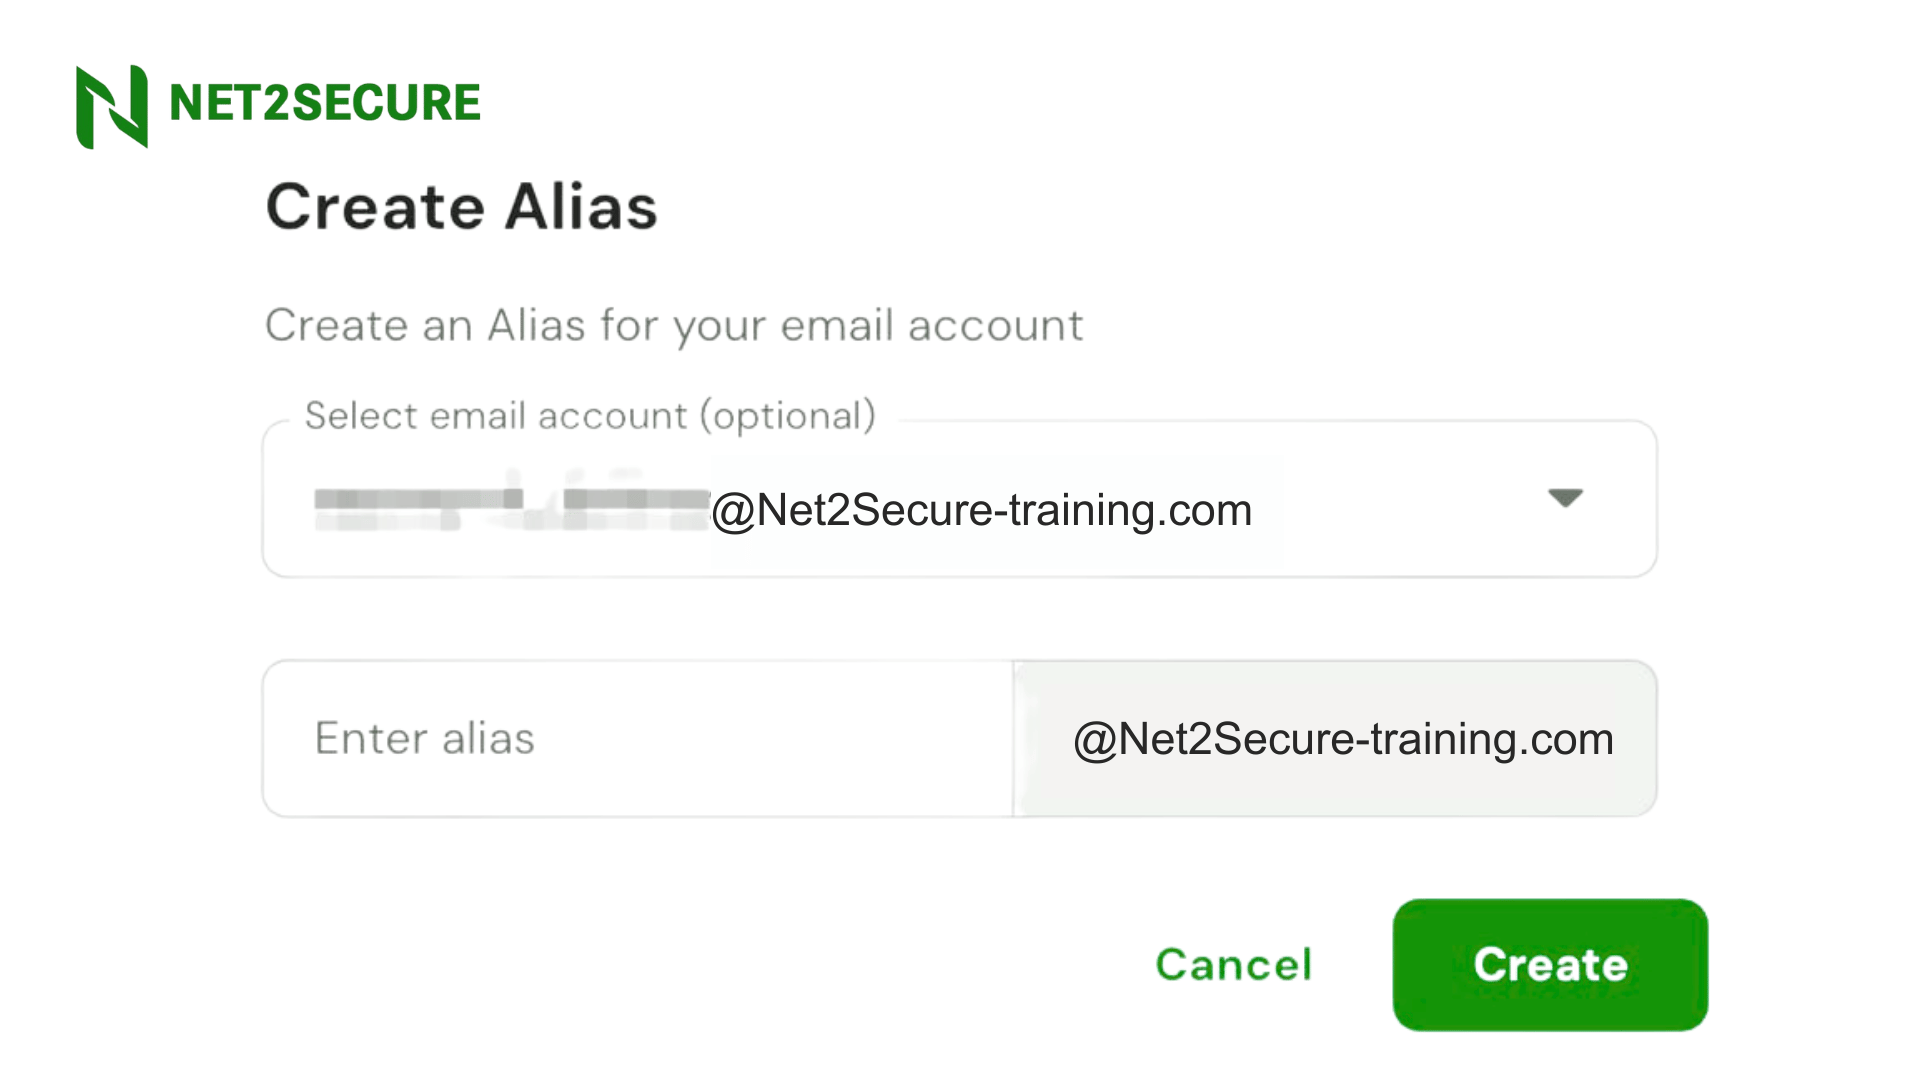Click the "Create an Alias for your email account" subtitle
This screenshot has width=1920, height=1080.
[674, 326]
